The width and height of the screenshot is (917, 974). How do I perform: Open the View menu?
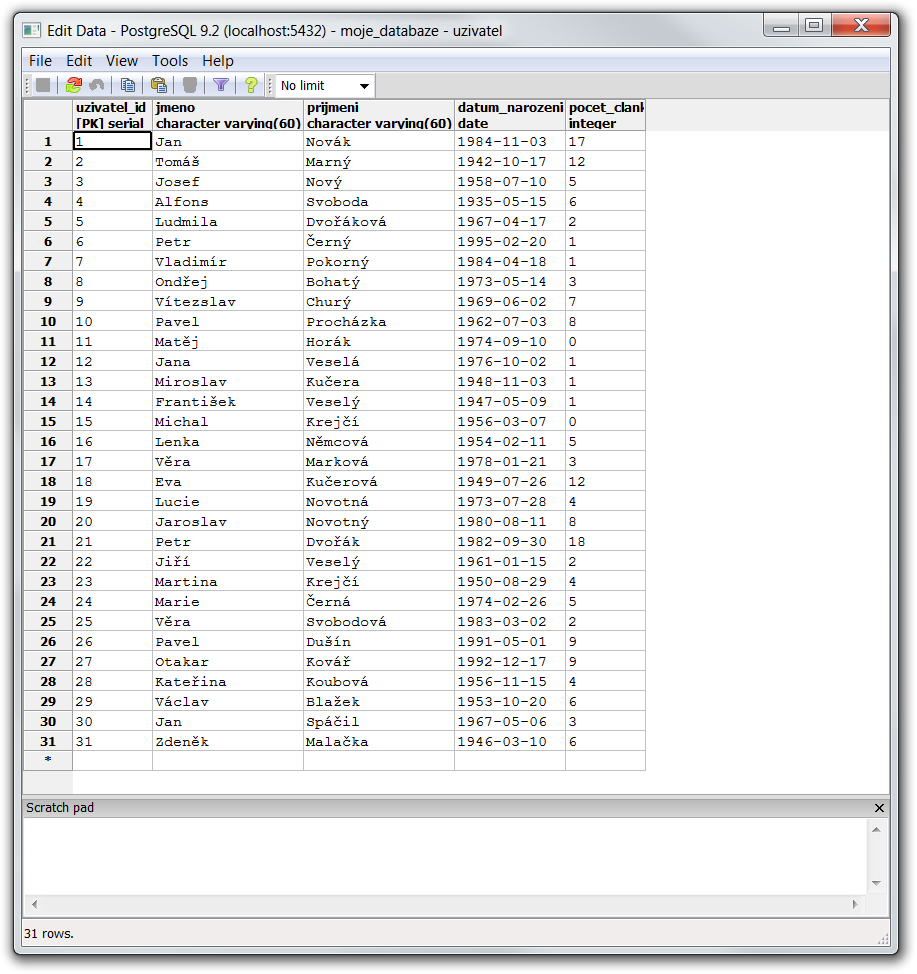(122, 61)
